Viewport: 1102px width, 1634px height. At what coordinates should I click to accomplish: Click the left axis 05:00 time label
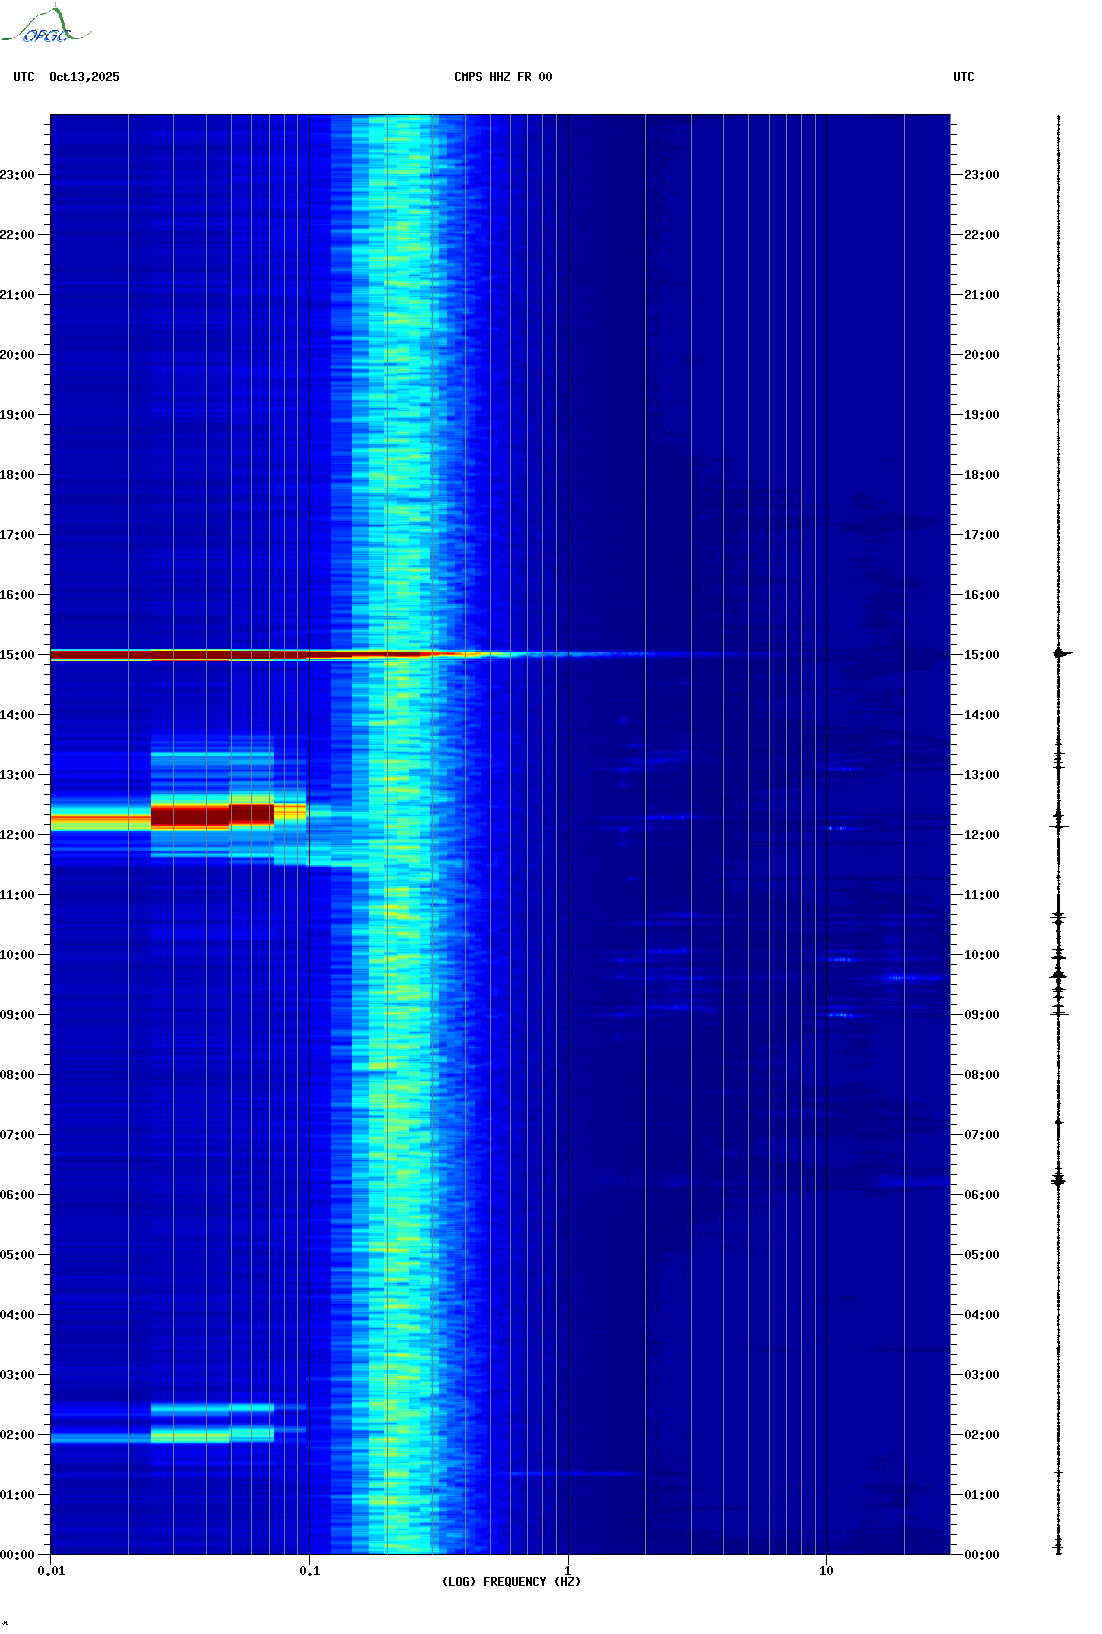point(17,1255)
